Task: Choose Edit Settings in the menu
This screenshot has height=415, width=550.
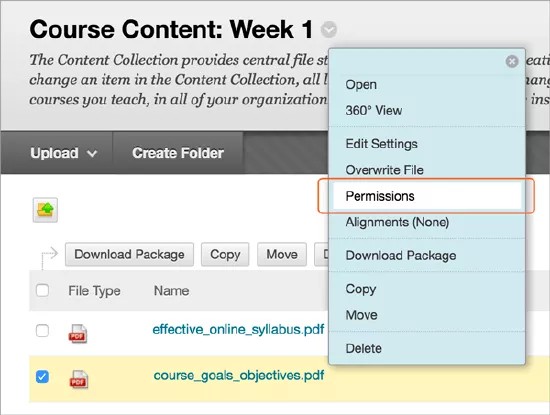Action: point(381,144)
